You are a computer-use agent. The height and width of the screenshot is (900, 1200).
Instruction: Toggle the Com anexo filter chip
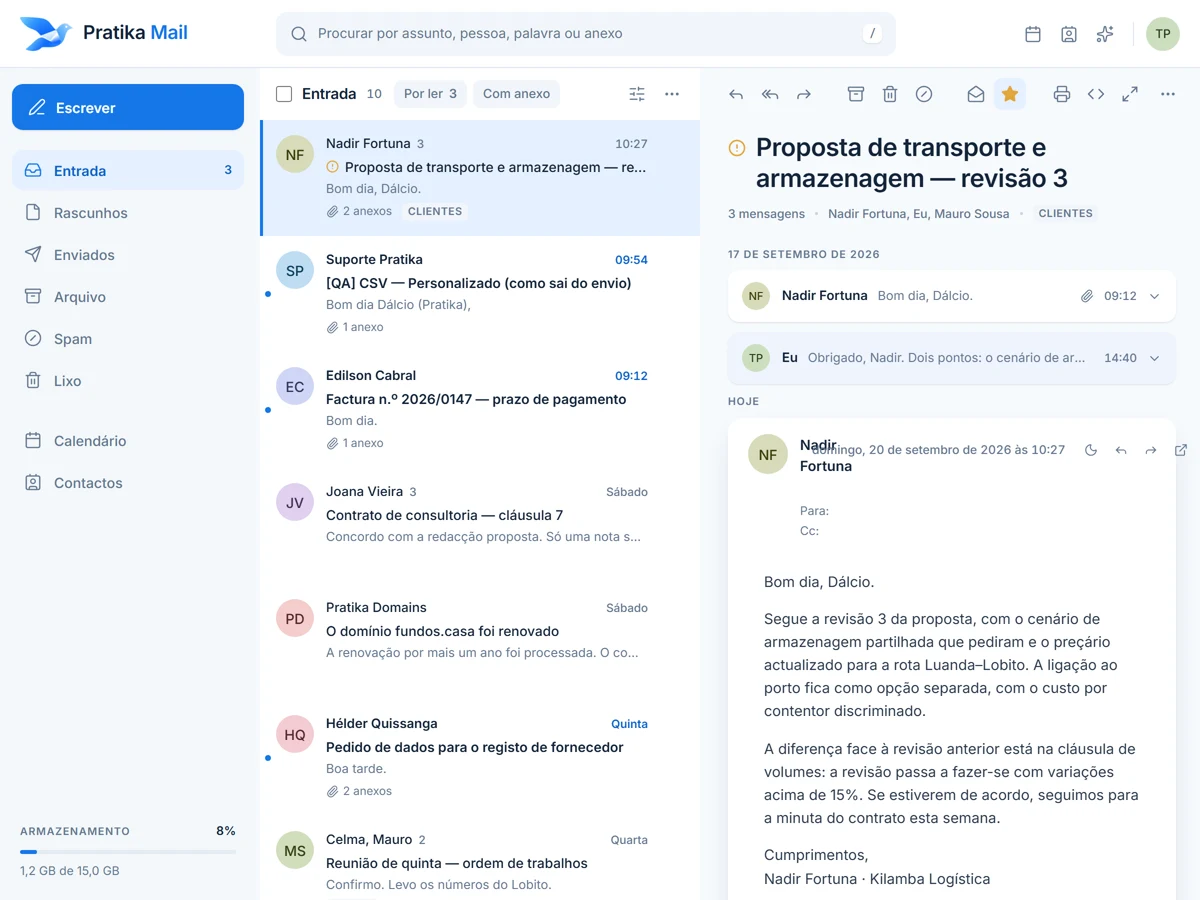click(516, 94)
